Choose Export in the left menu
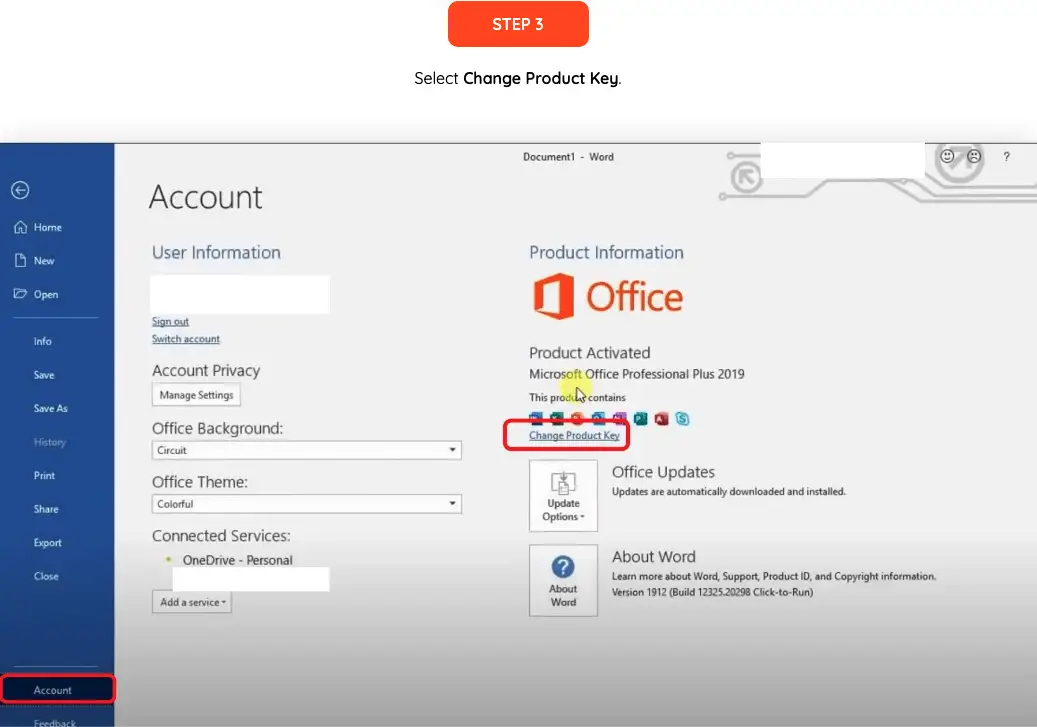Viewport: 1037px width, 727px height. point(47,543)
